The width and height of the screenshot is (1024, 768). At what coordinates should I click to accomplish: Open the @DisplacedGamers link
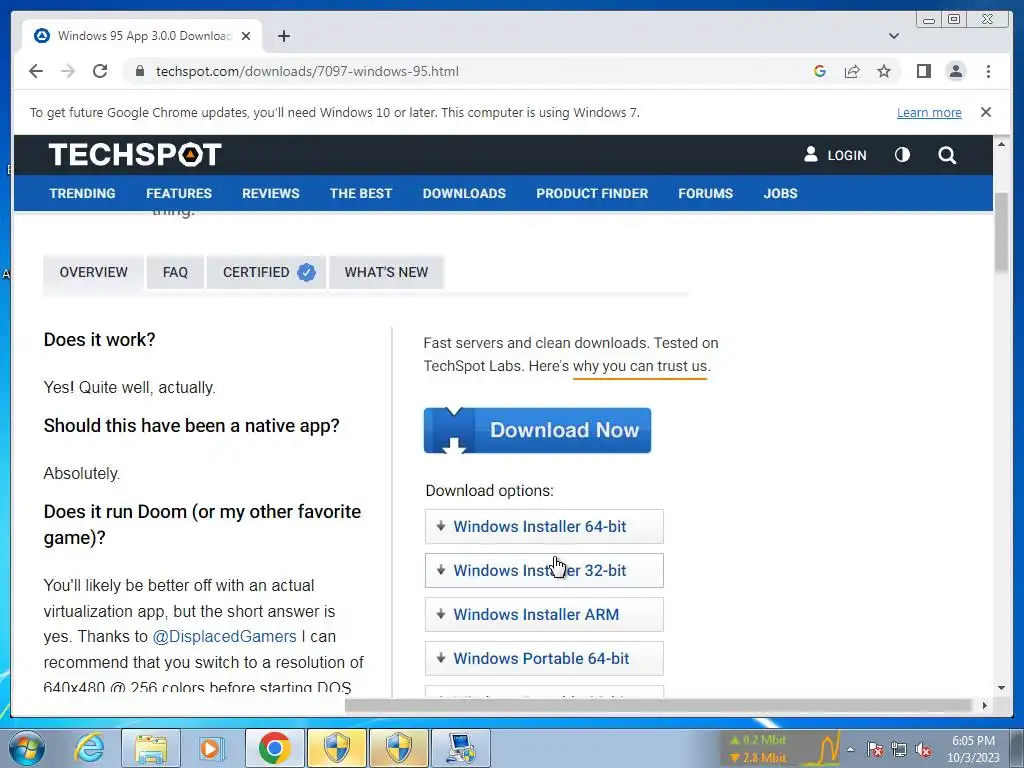pos(224,637)
